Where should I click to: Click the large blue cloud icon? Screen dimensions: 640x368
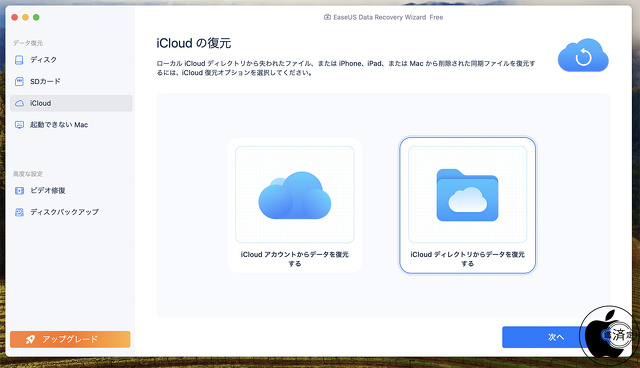pyautogui.click(x=295, y=195)
